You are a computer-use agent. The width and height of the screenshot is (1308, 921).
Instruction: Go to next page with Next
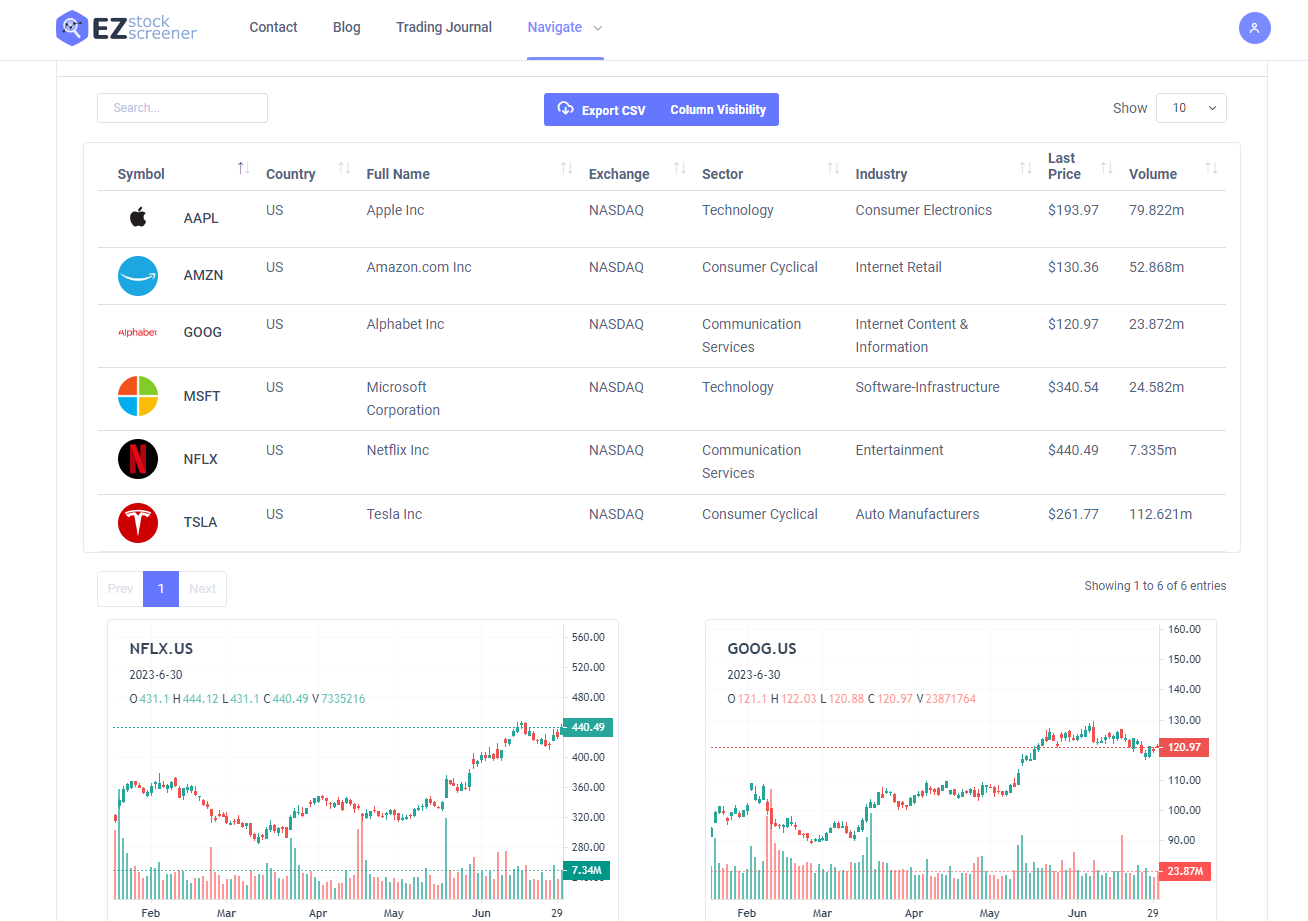(203, 589)
